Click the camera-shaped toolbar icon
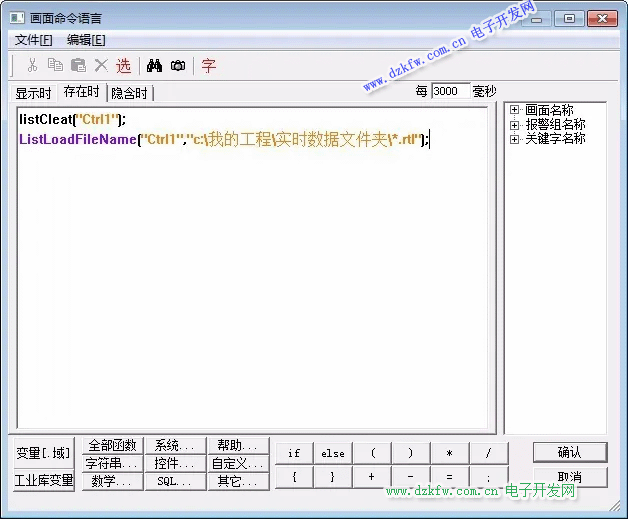 [x=178, y=66]
